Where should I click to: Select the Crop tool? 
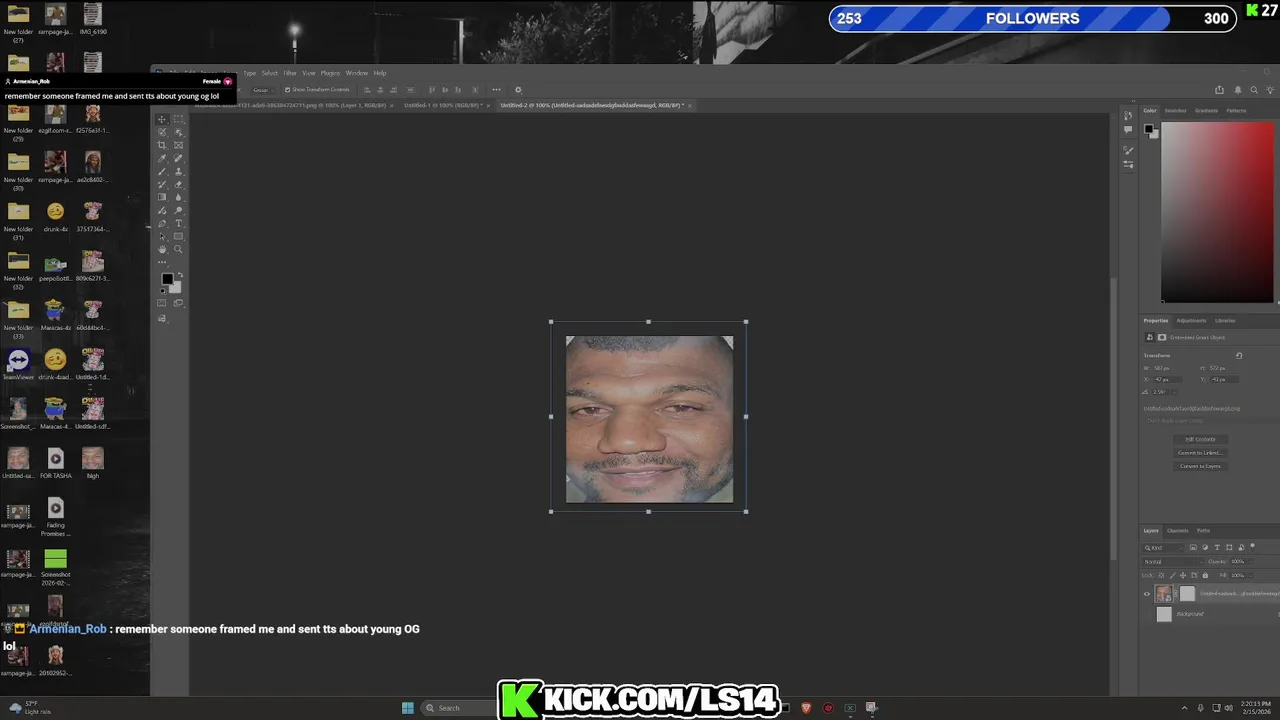click(162, 145)
